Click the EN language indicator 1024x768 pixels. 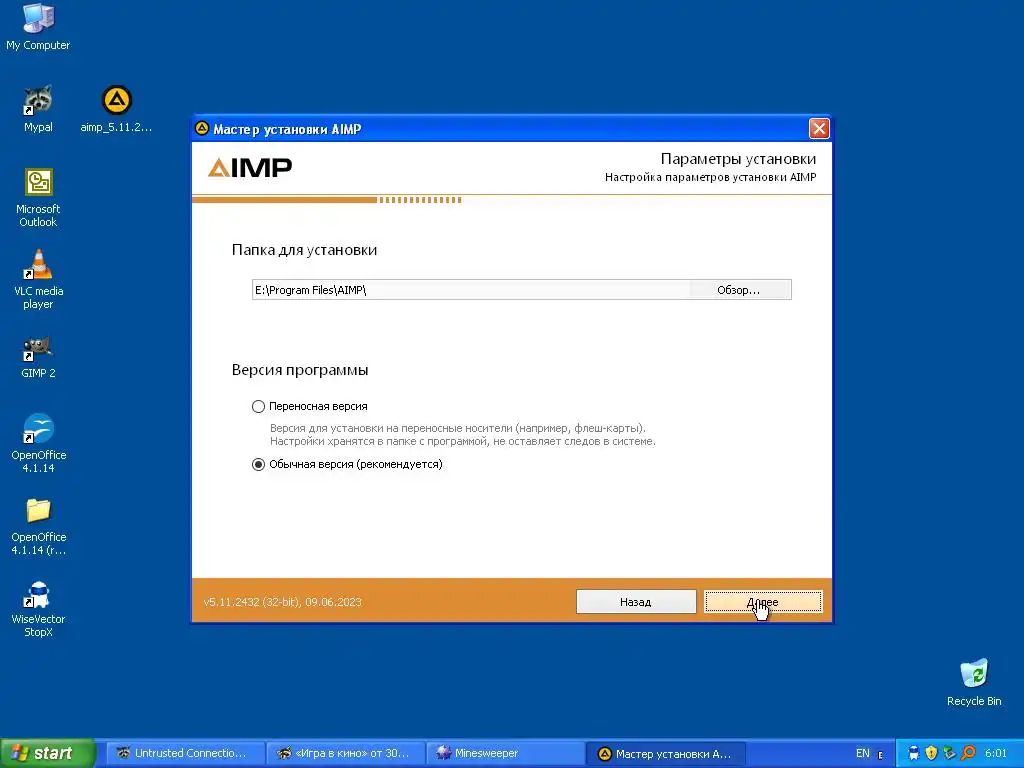[x=863, y=753]
